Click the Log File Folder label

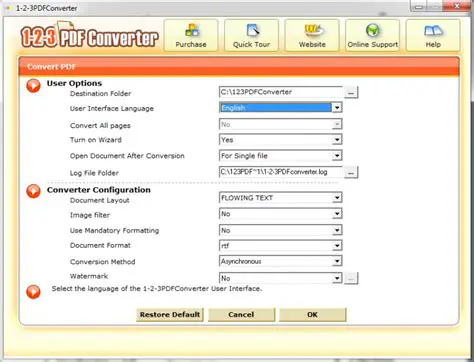94,173
